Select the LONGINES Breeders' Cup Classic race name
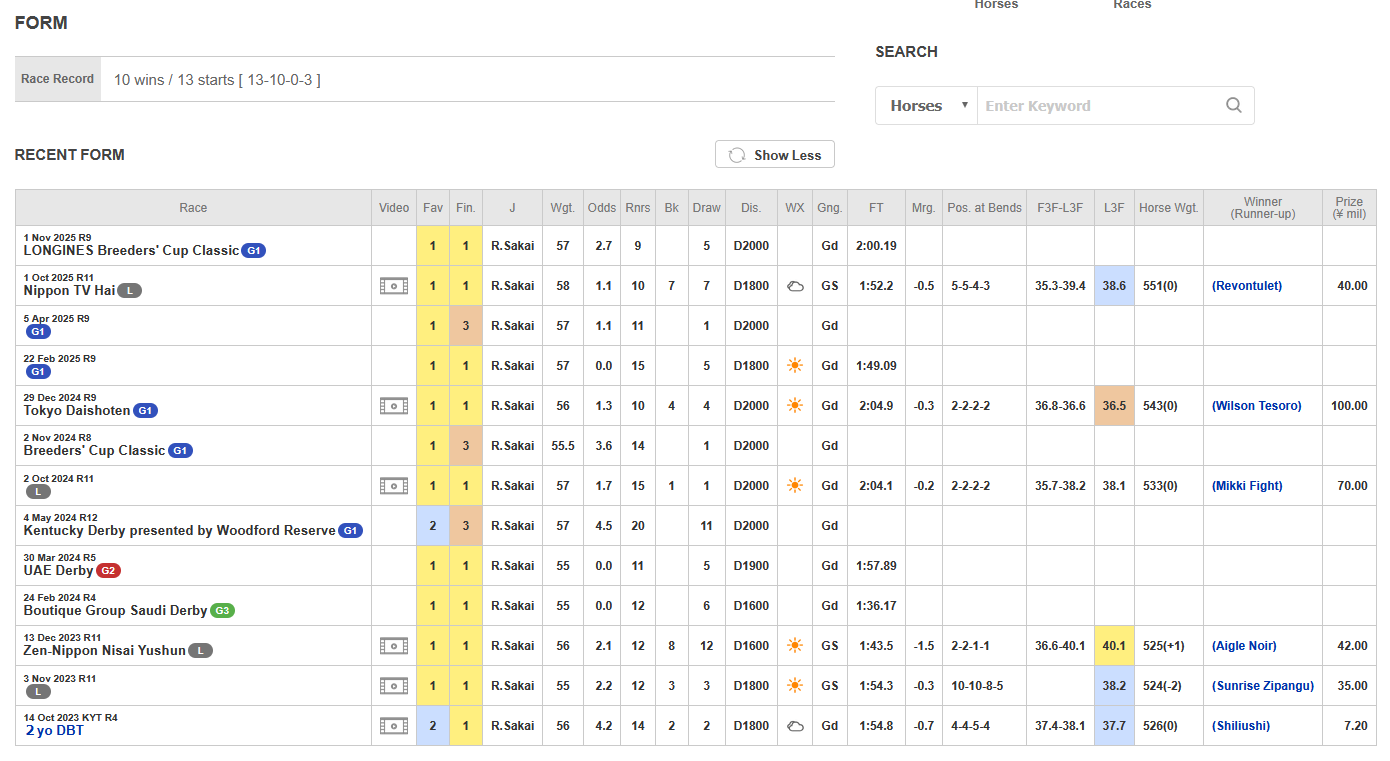Viewport: 1390px width, 761px height. [x=132, y=251]
